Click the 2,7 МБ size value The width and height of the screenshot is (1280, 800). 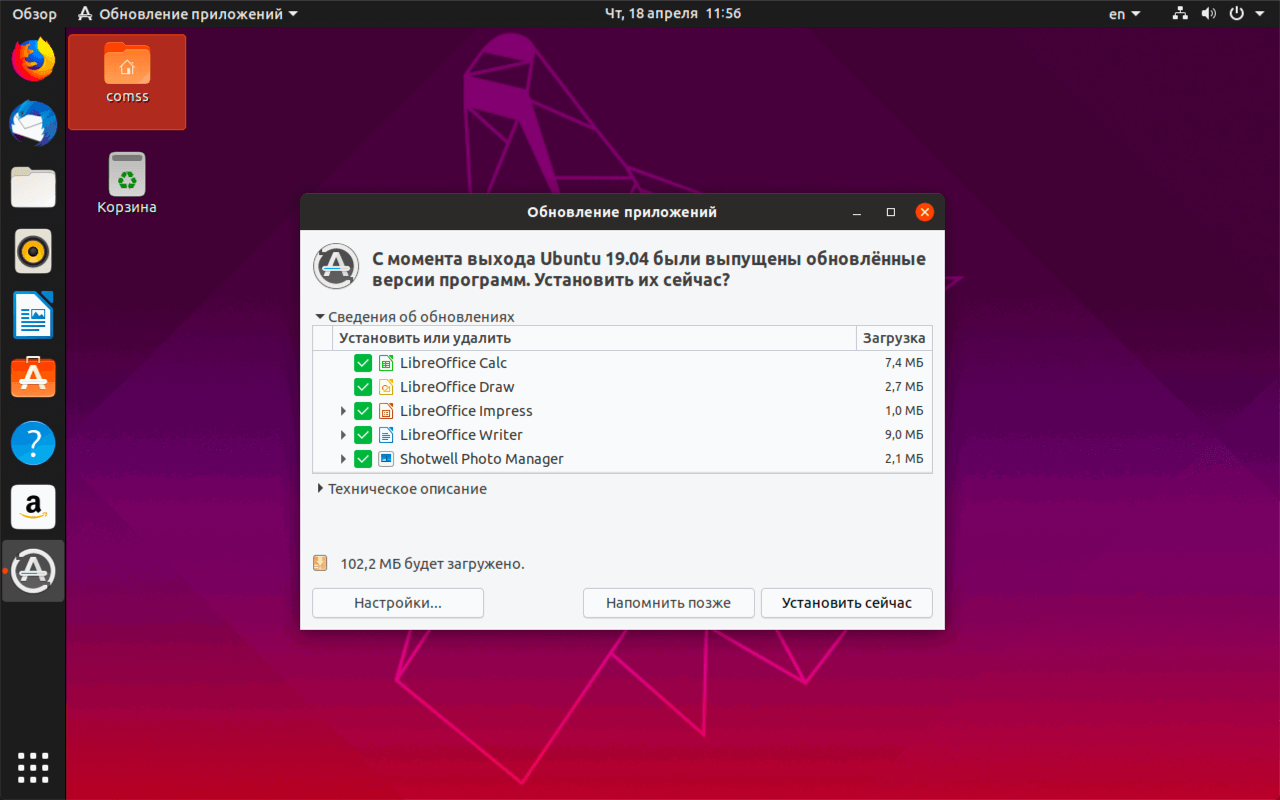[903, 387]
